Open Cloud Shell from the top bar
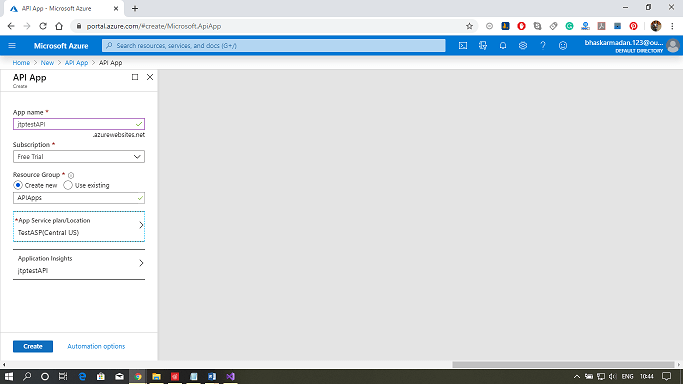Screen dimensions: 683x384 click(463, 46)
